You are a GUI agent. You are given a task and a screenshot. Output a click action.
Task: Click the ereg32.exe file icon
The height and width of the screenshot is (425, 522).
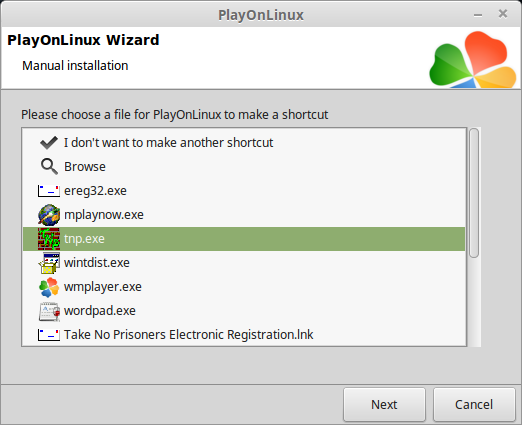49,191
